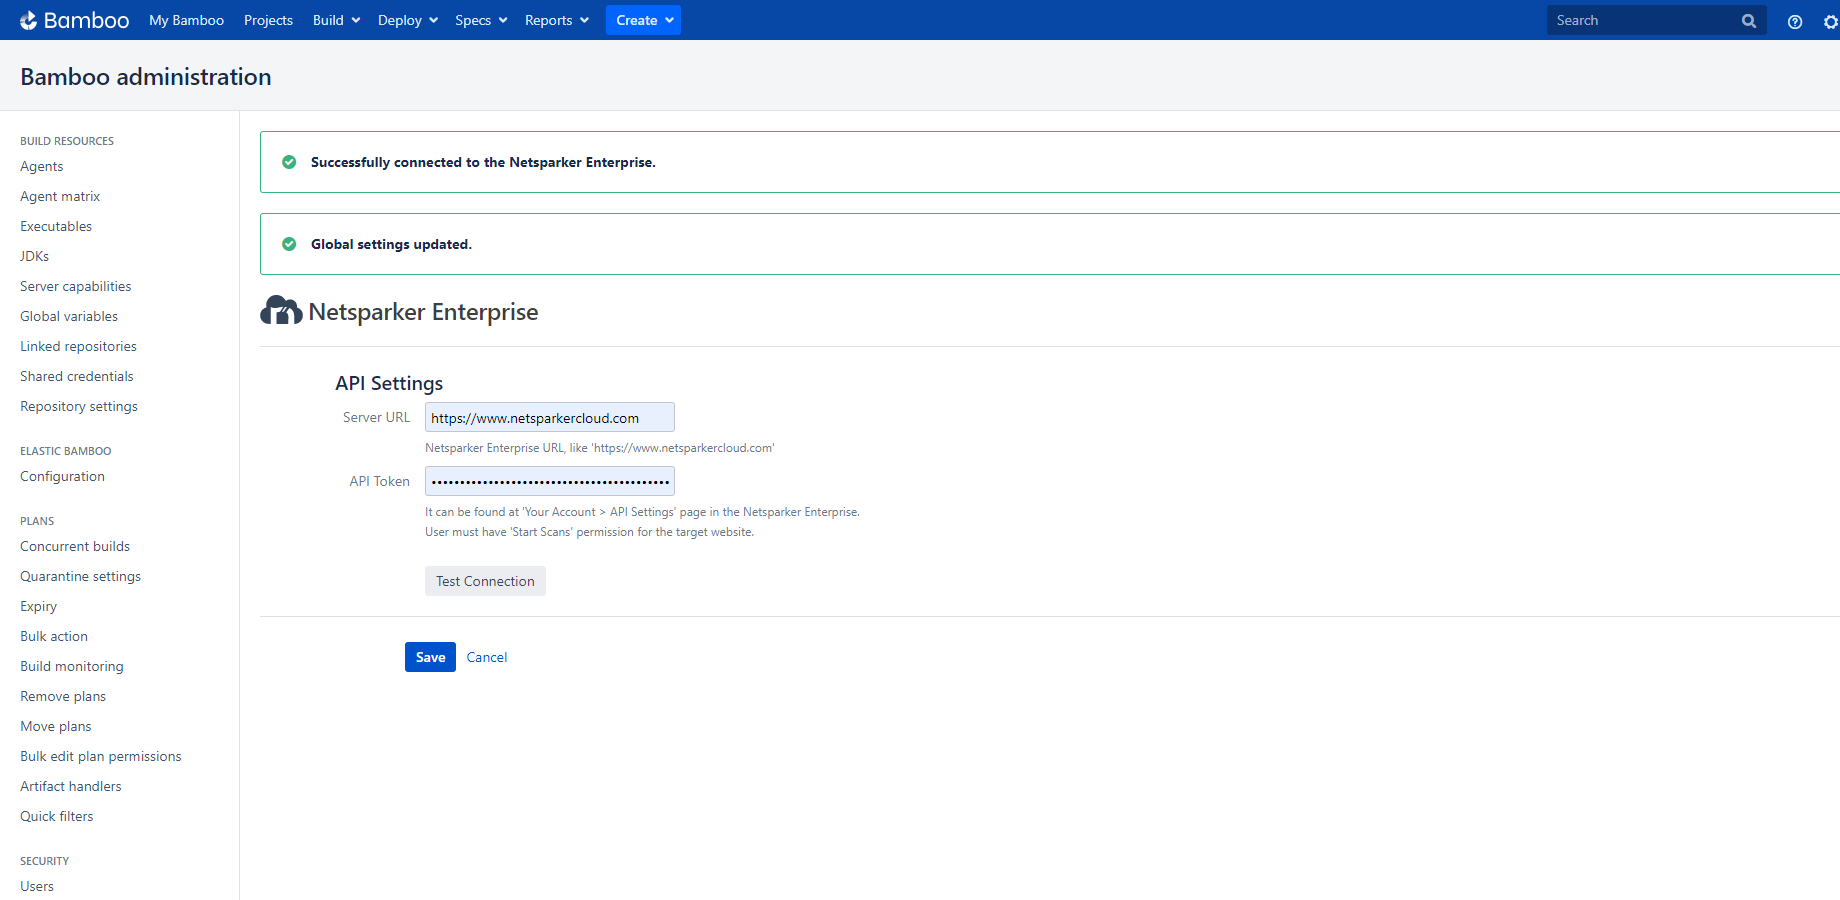Click the Server URL input field

(x=550, y=417)
